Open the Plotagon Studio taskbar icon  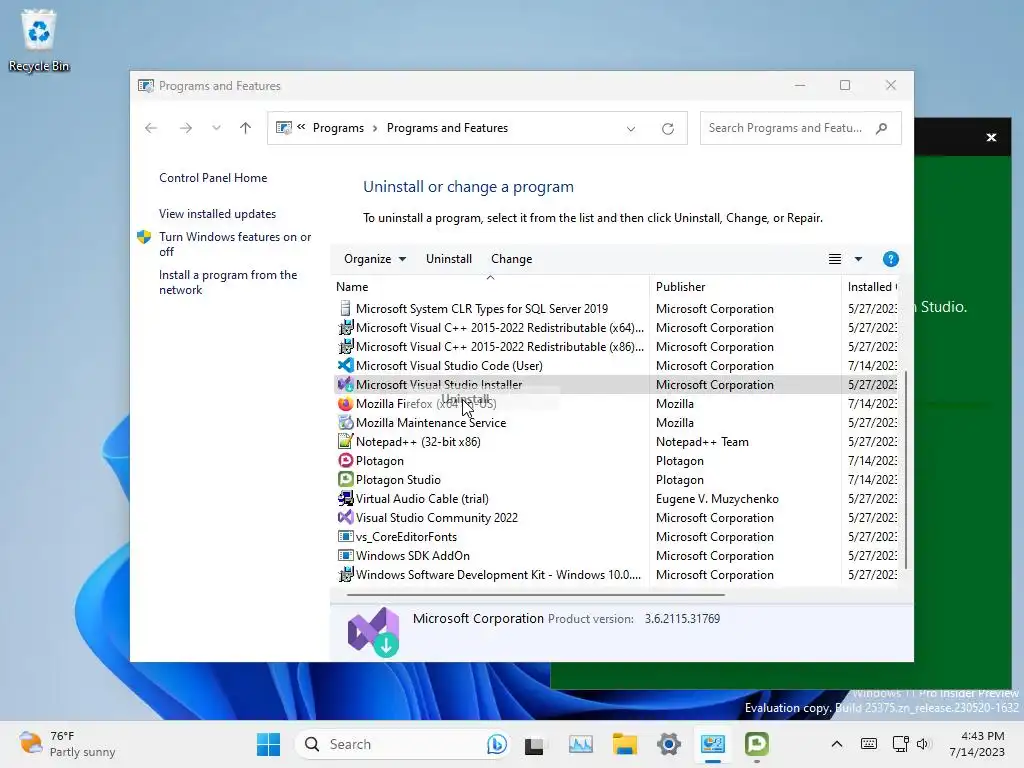756,744
